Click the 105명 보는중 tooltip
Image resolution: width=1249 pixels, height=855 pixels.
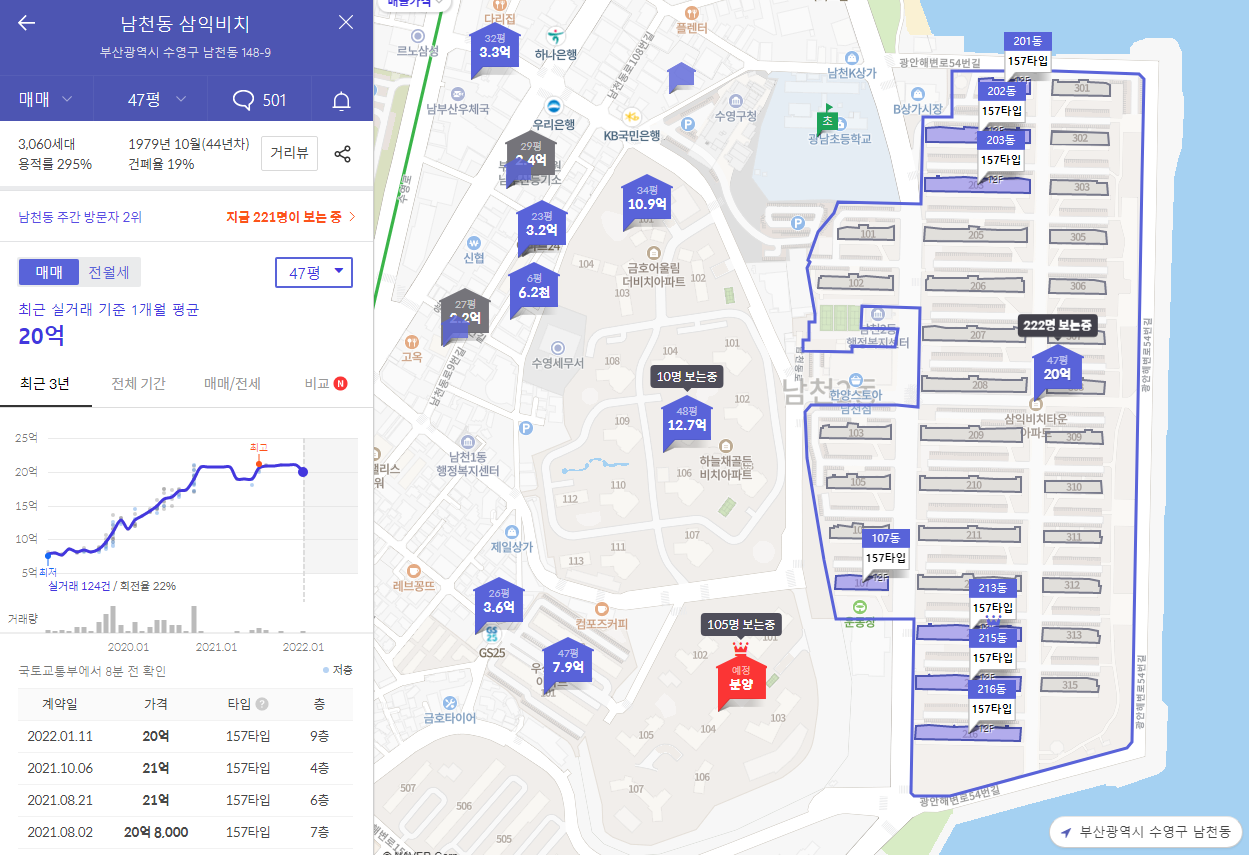point(741,624)
